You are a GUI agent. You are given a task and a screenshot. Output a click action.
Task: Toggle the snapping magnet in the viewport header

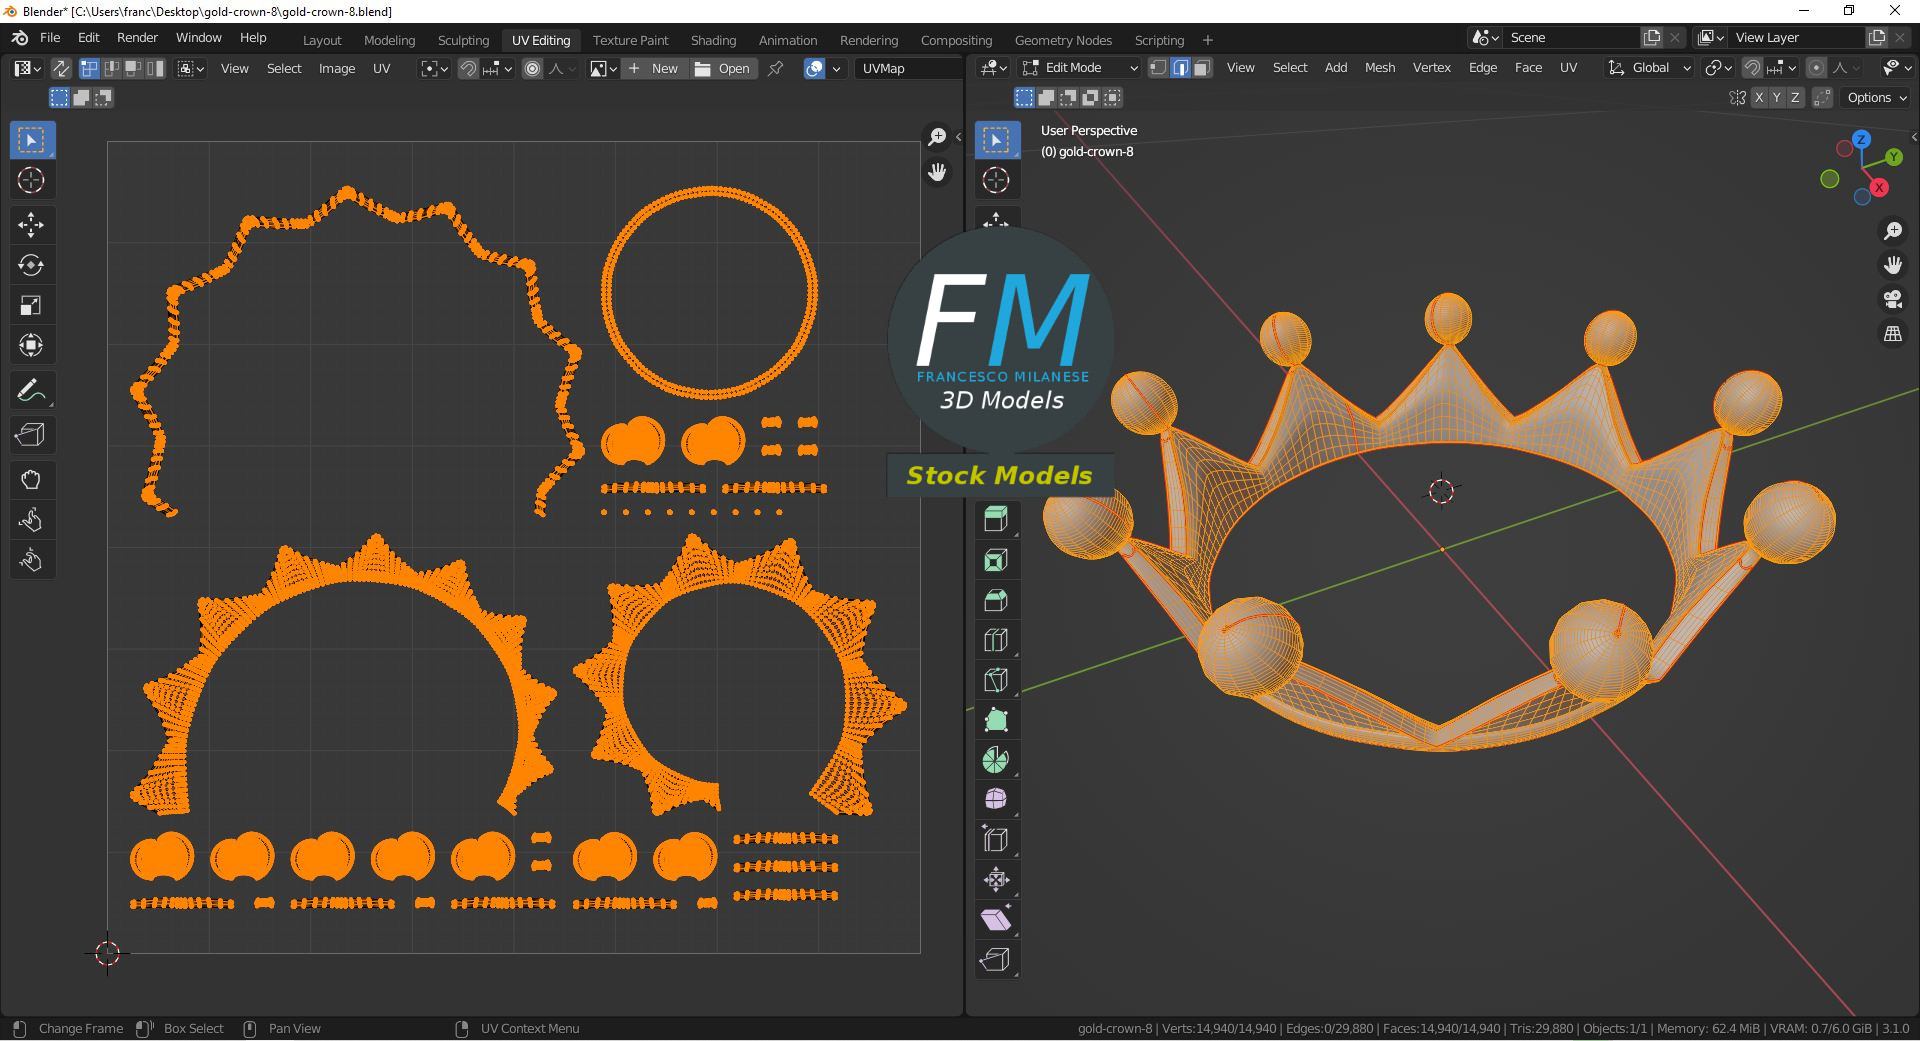click(x=1752, y=68)
